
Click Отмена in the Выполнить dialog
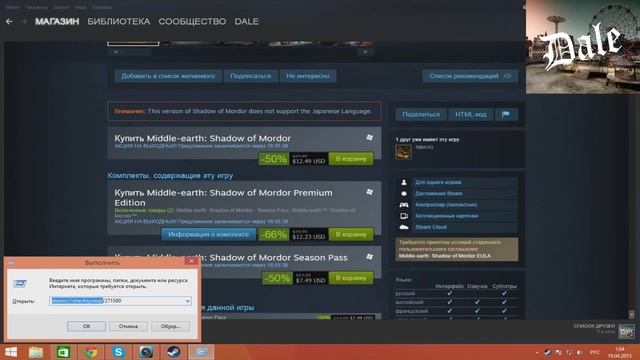click(x=128, y=326)
